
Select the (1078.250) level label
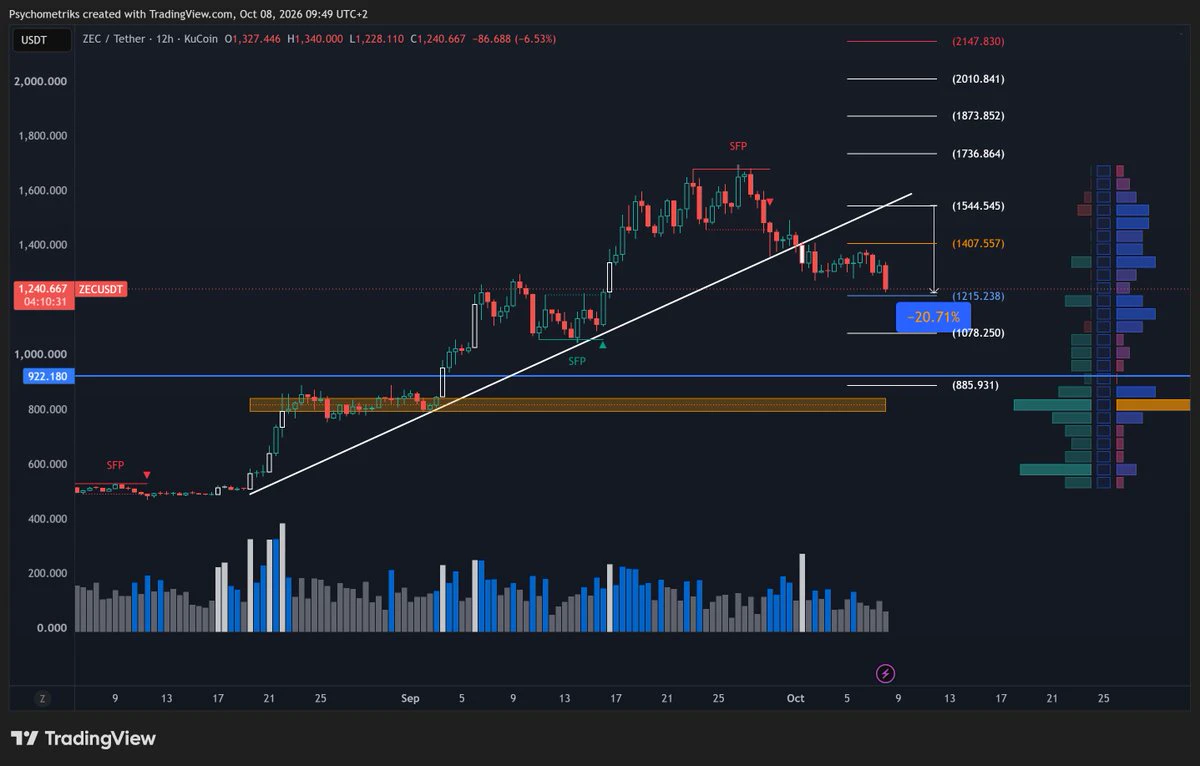(x=978, y=333)
